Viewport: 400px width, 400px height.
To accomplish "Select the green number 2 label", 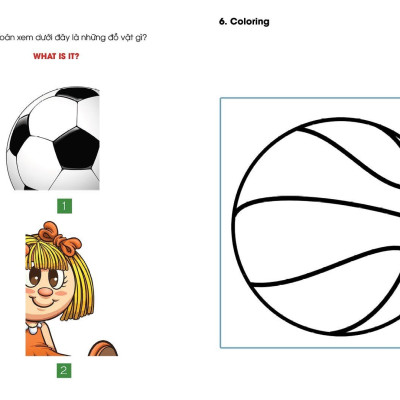I will tap(64, 370).
